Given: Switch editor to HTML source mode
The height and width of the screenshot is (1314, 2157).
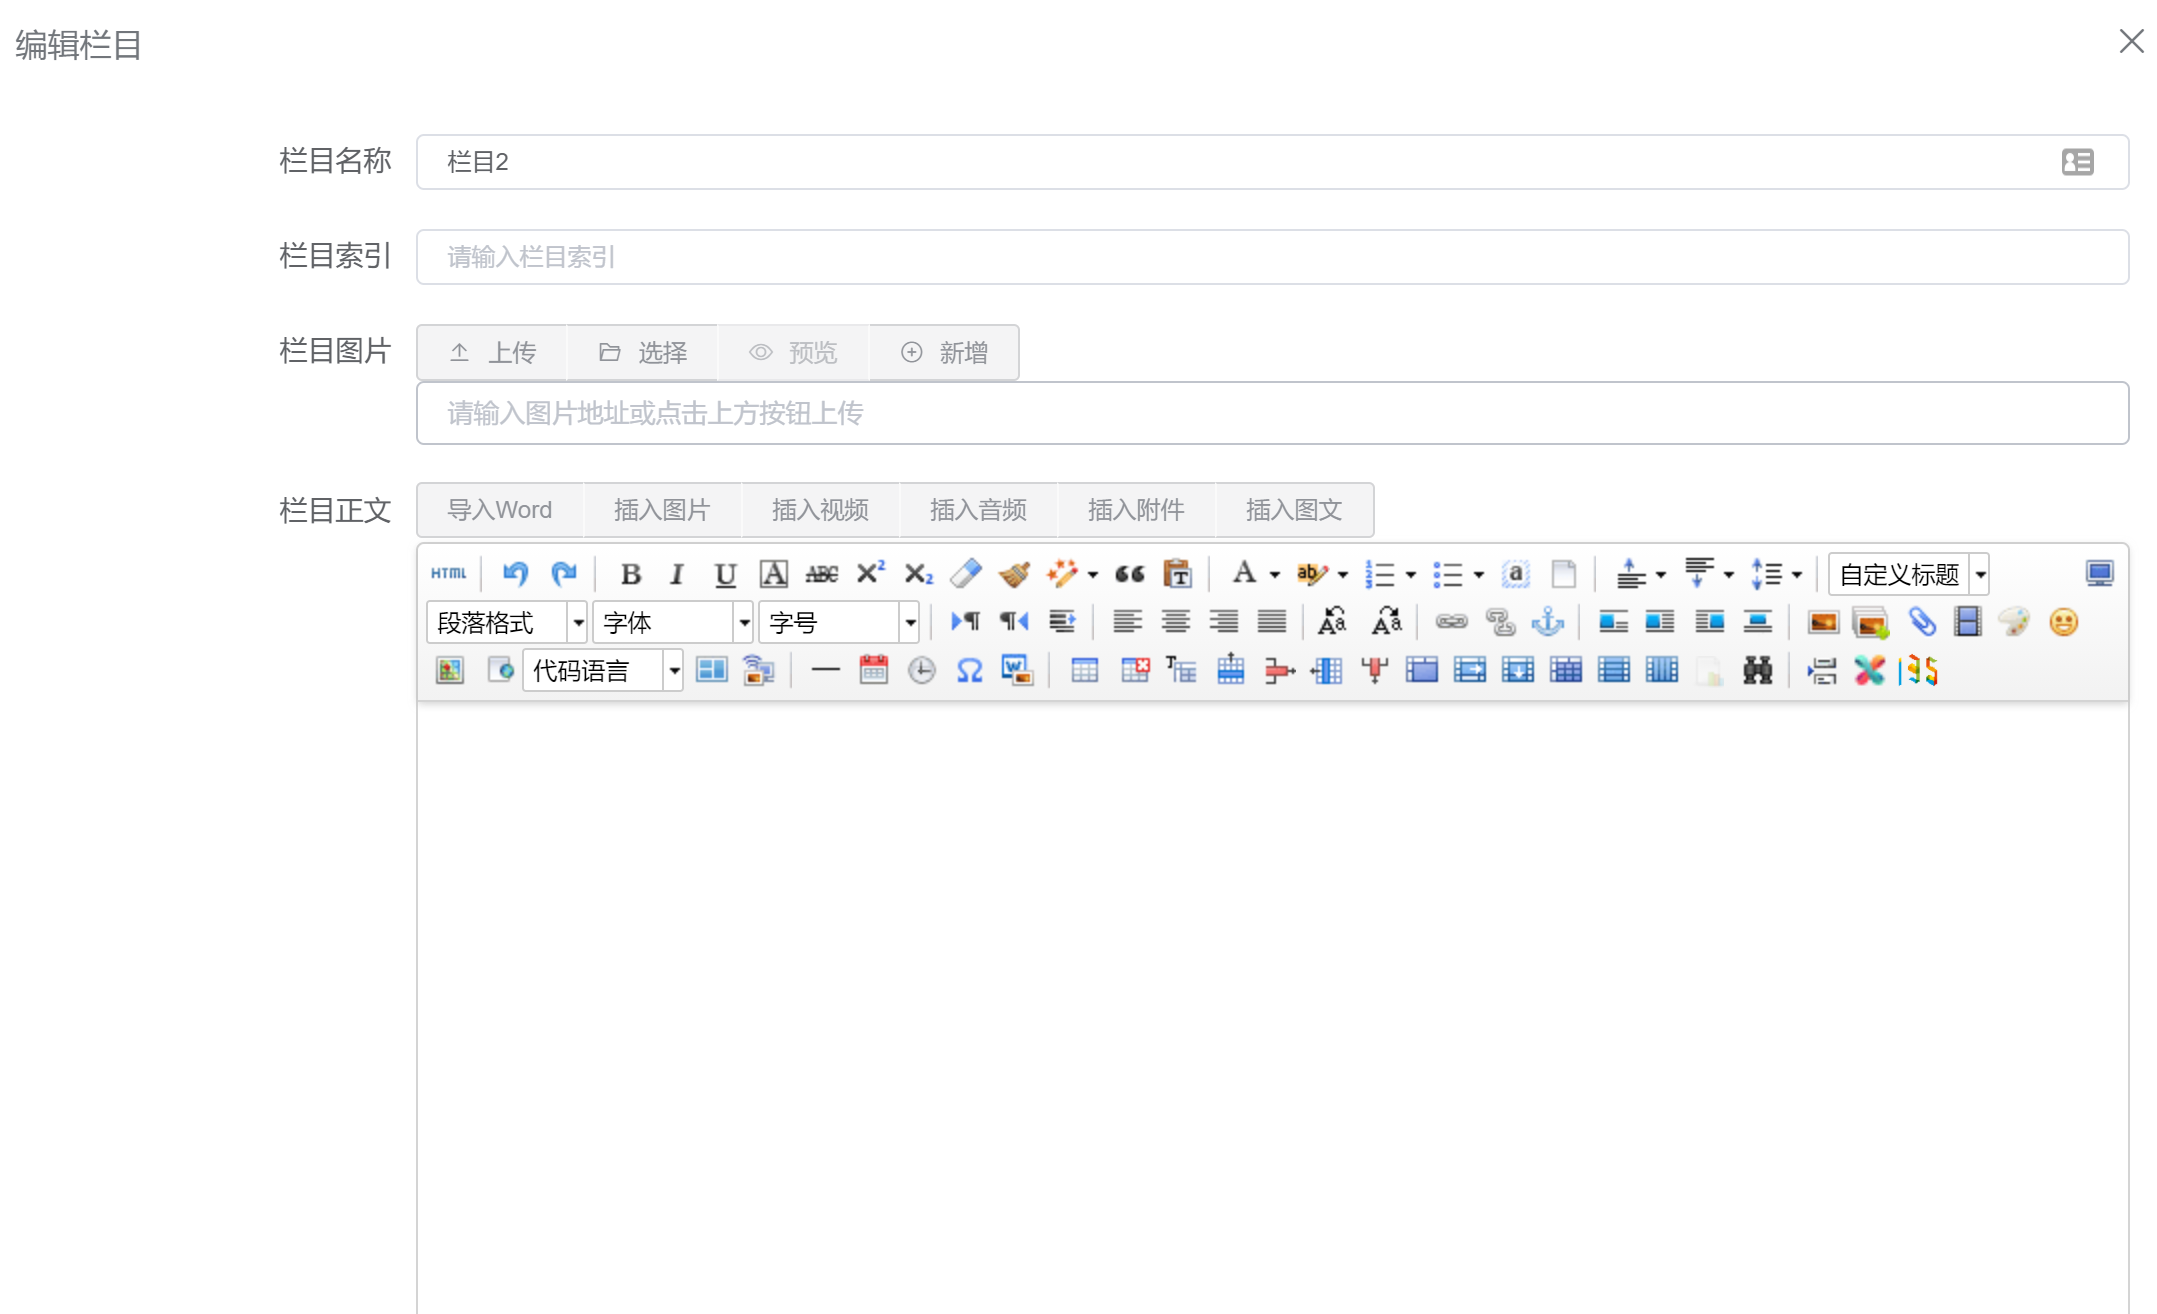Looking at the screenshot, I should coord(448,573).
